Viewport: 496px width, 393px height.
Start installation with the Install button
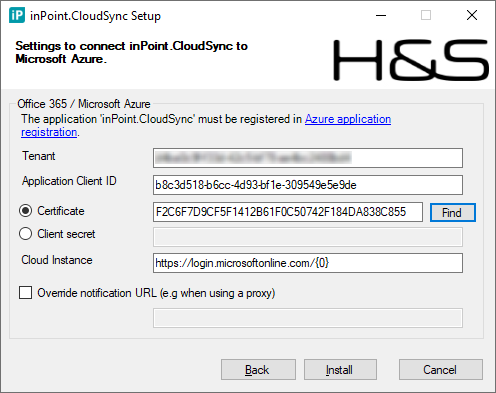coord(340,369)
